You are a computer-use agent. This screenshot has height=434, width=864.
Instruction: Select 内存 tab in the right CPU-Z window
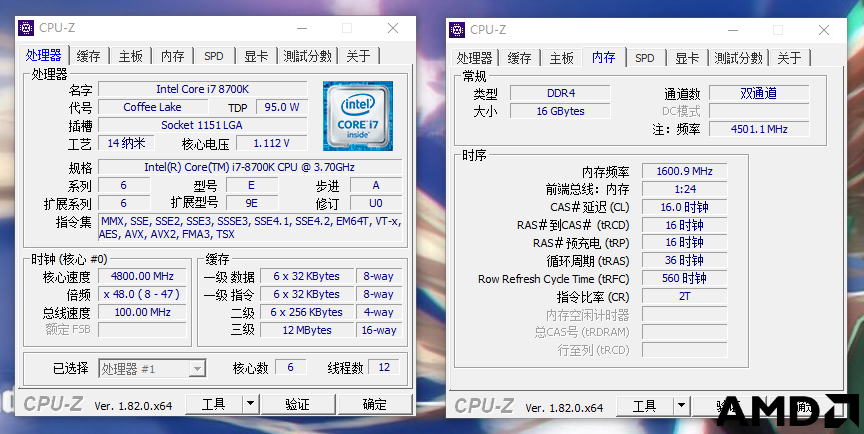pos(603,57)
